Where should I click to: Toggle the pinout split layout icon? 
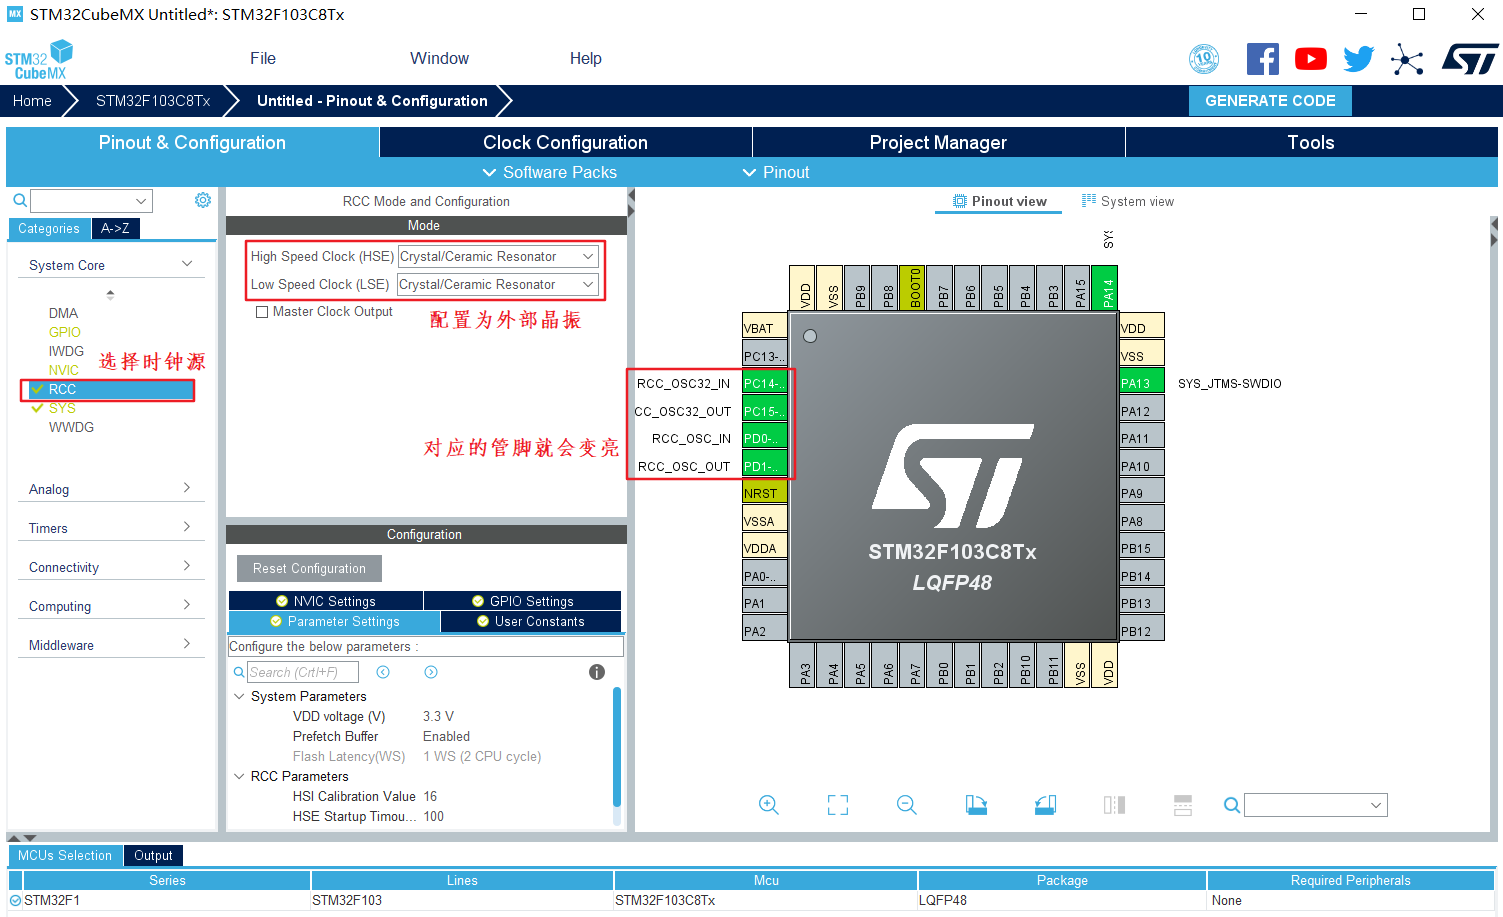[x=1183, y=805]
